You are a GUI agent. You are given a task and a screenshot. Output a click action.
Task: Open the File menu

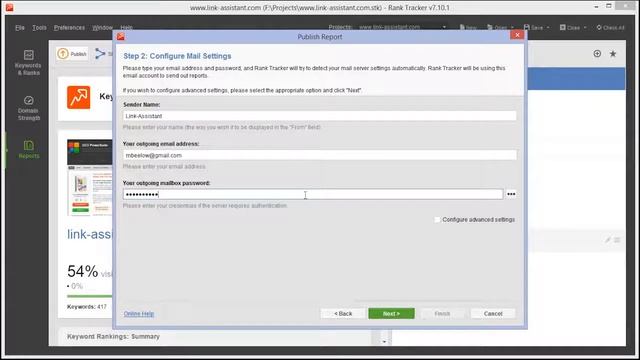click(20, 27)
